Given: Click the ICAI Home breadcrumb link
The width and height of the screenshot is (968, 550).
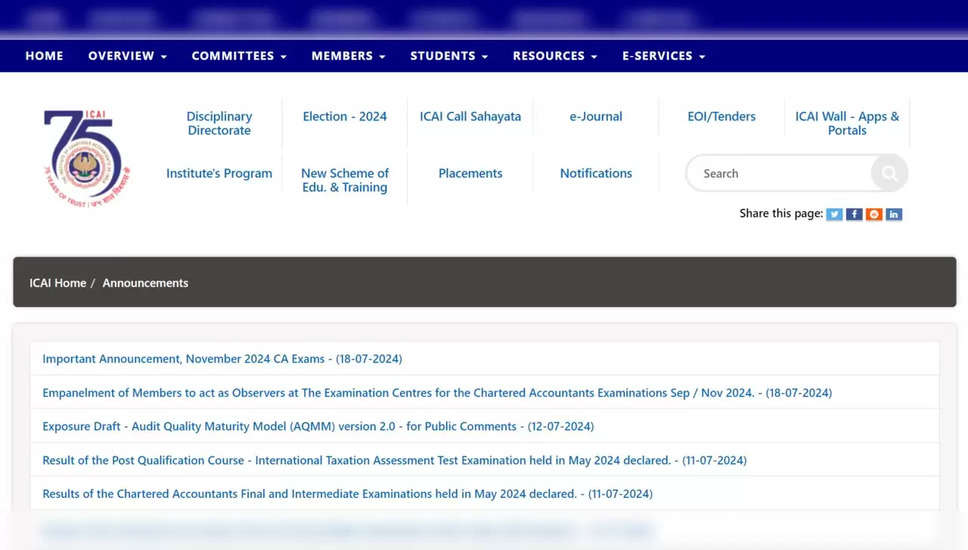Looking at the screenshot, I should (58, 283).
